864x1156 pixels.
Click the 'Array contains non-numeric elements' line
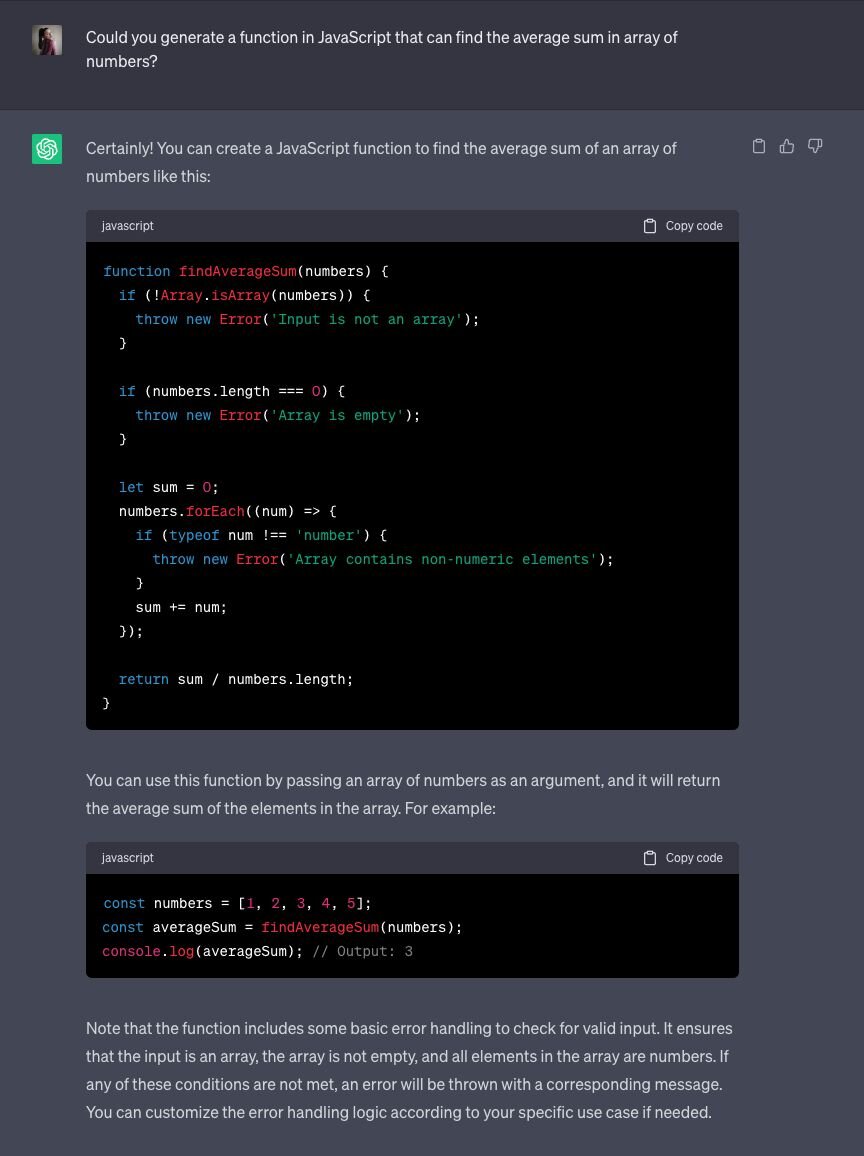point(383,559)
